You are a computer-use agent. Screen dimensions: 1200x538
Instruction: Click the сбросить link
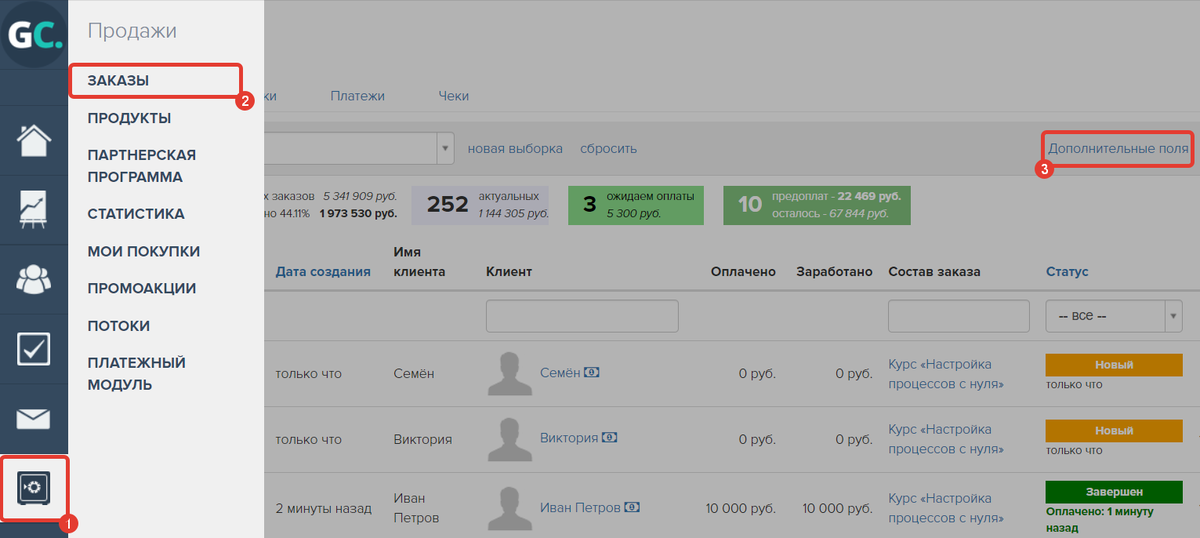click(608, 149)
